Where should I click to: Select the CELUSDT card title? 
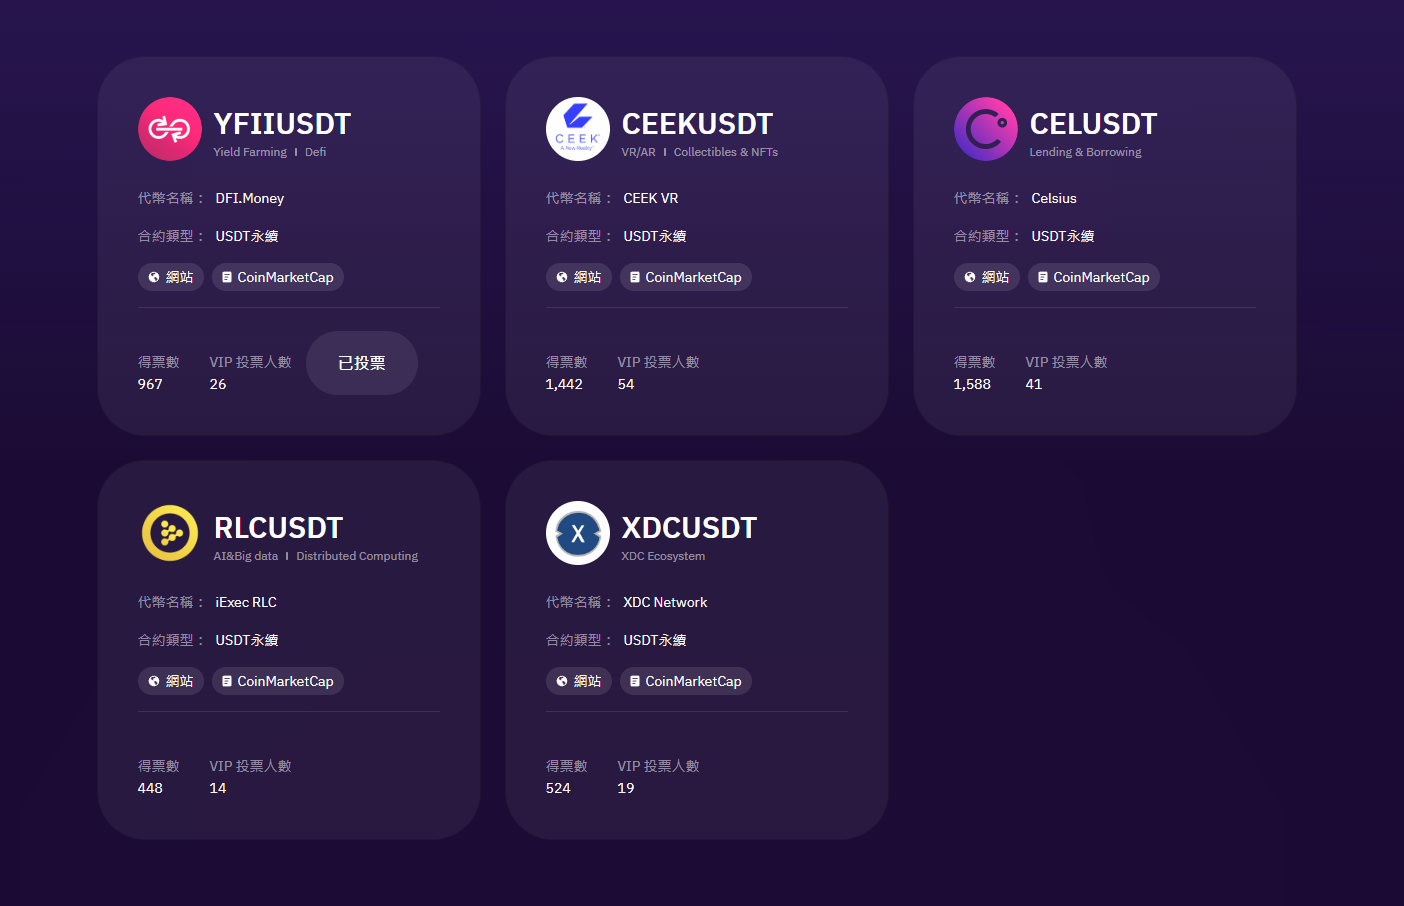point(1093,124)
